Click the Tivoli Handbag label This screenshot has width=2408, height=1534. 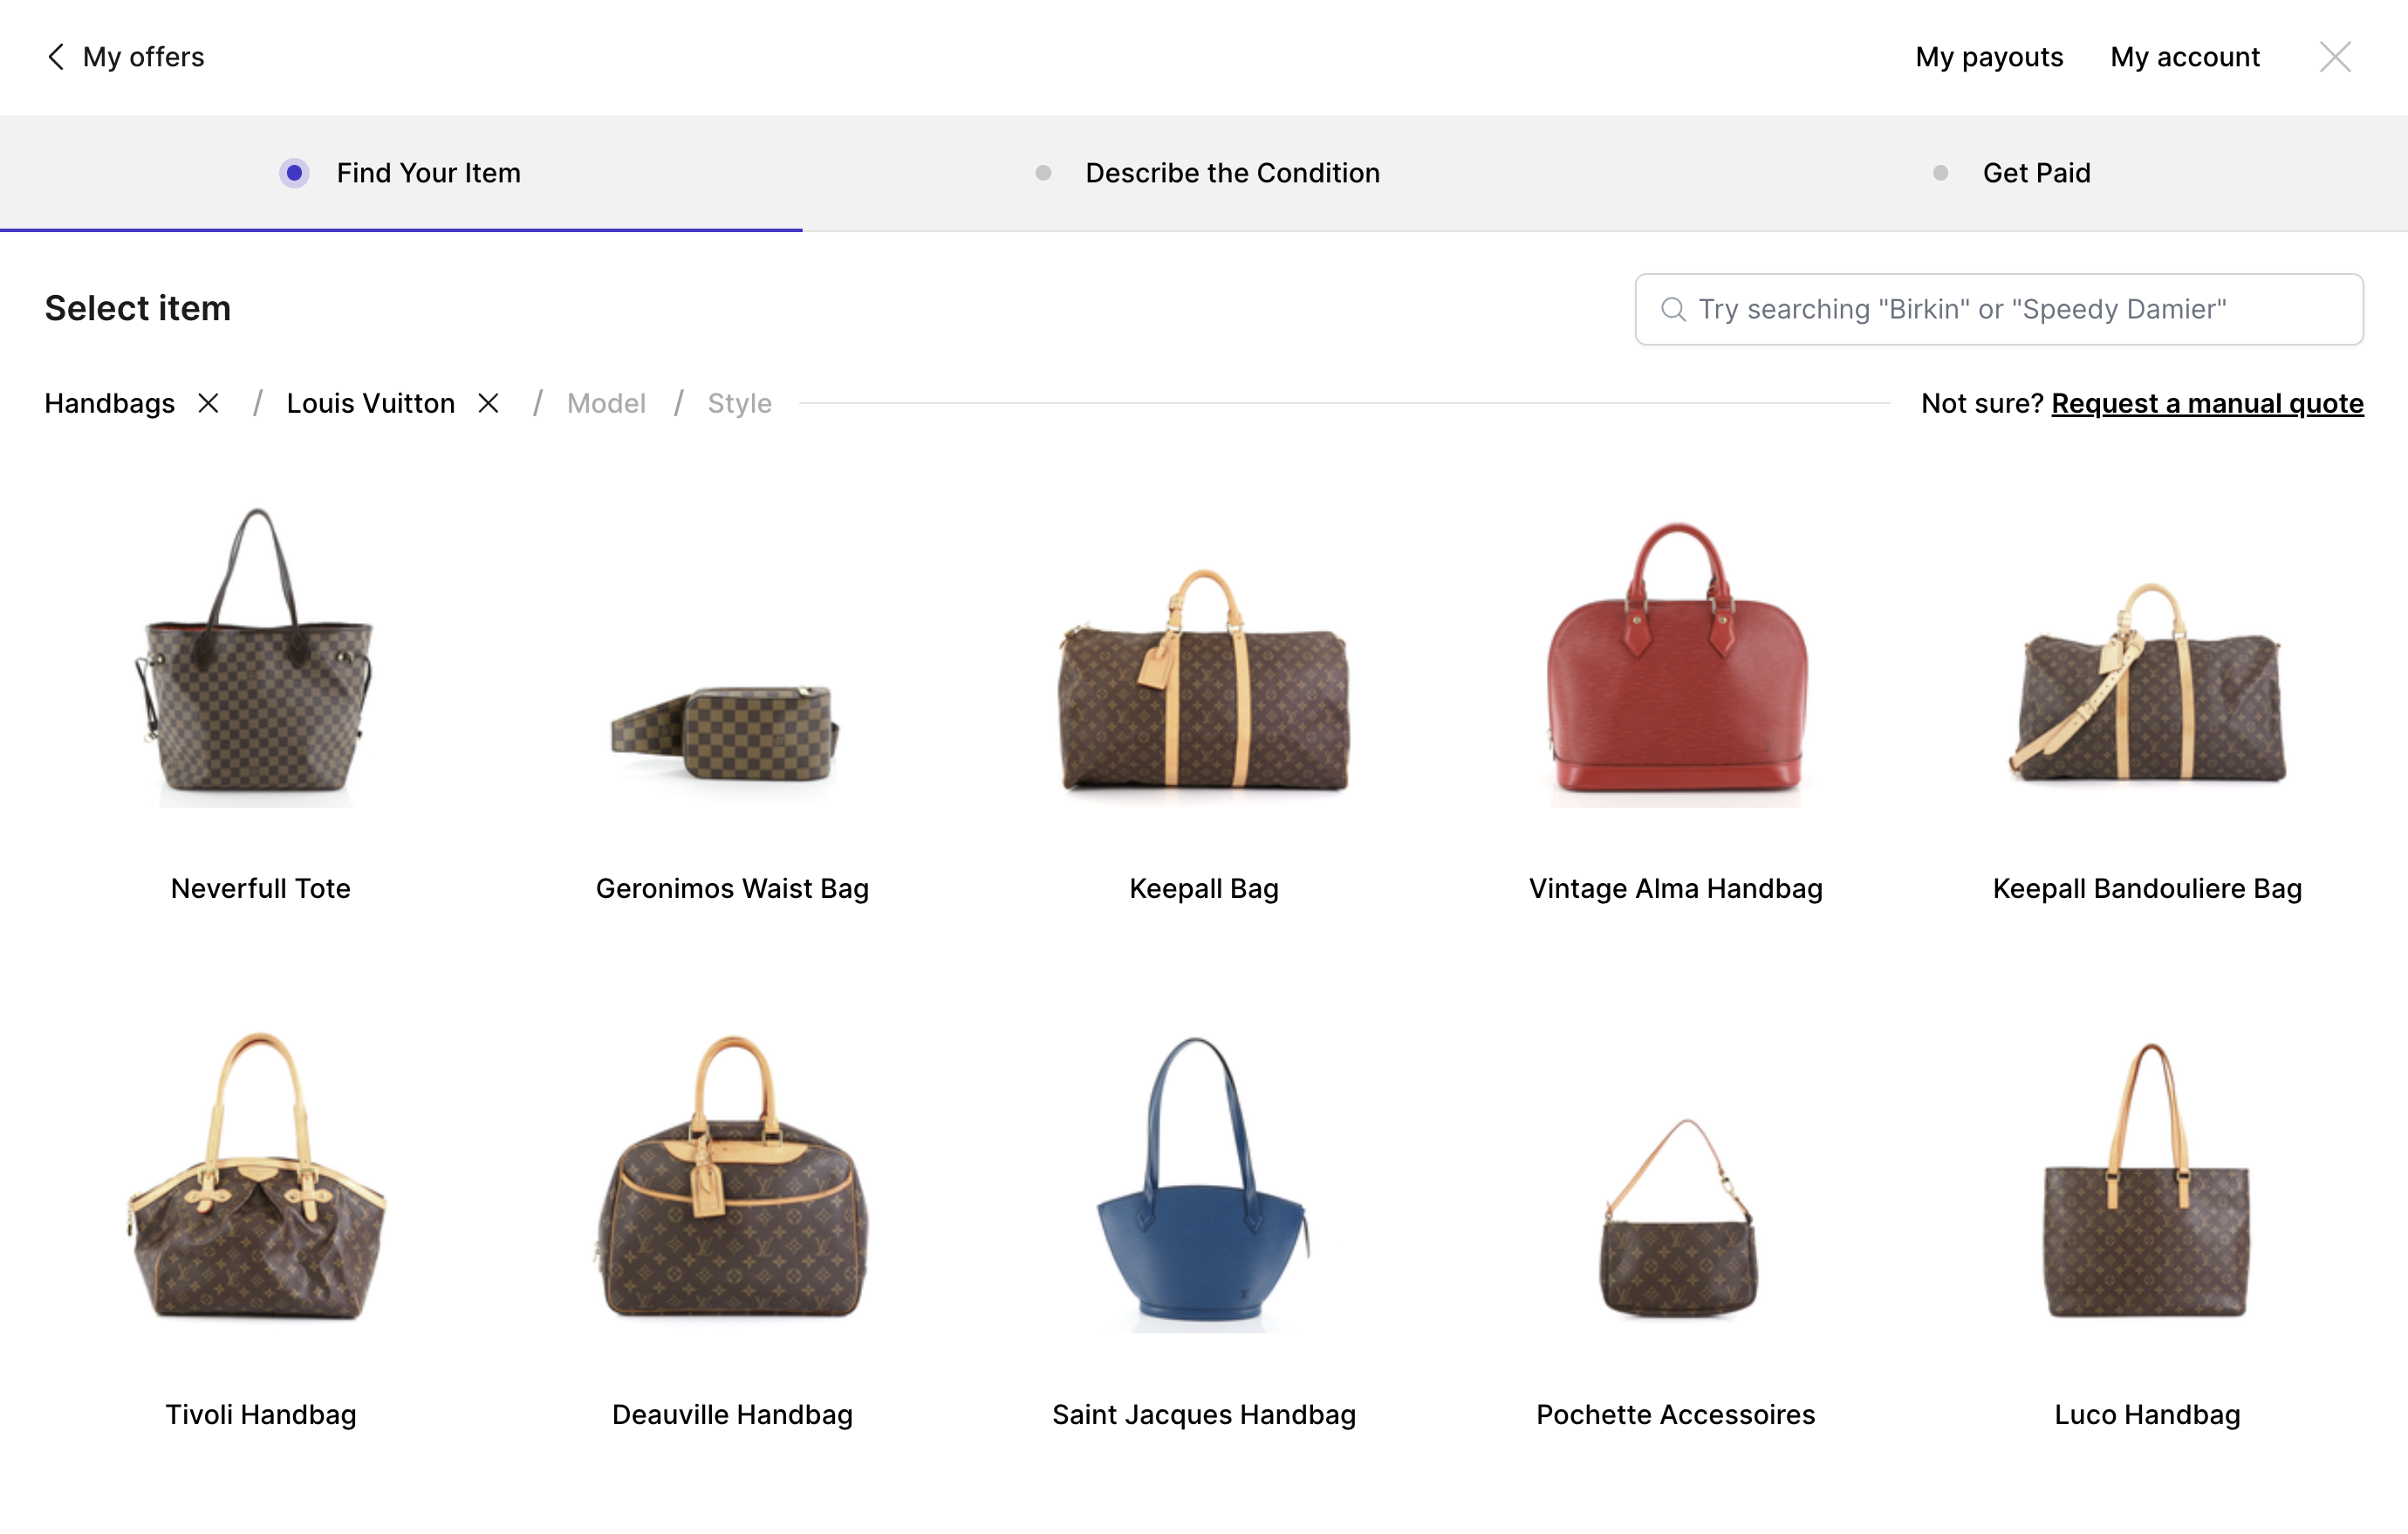coord(260,1414)
